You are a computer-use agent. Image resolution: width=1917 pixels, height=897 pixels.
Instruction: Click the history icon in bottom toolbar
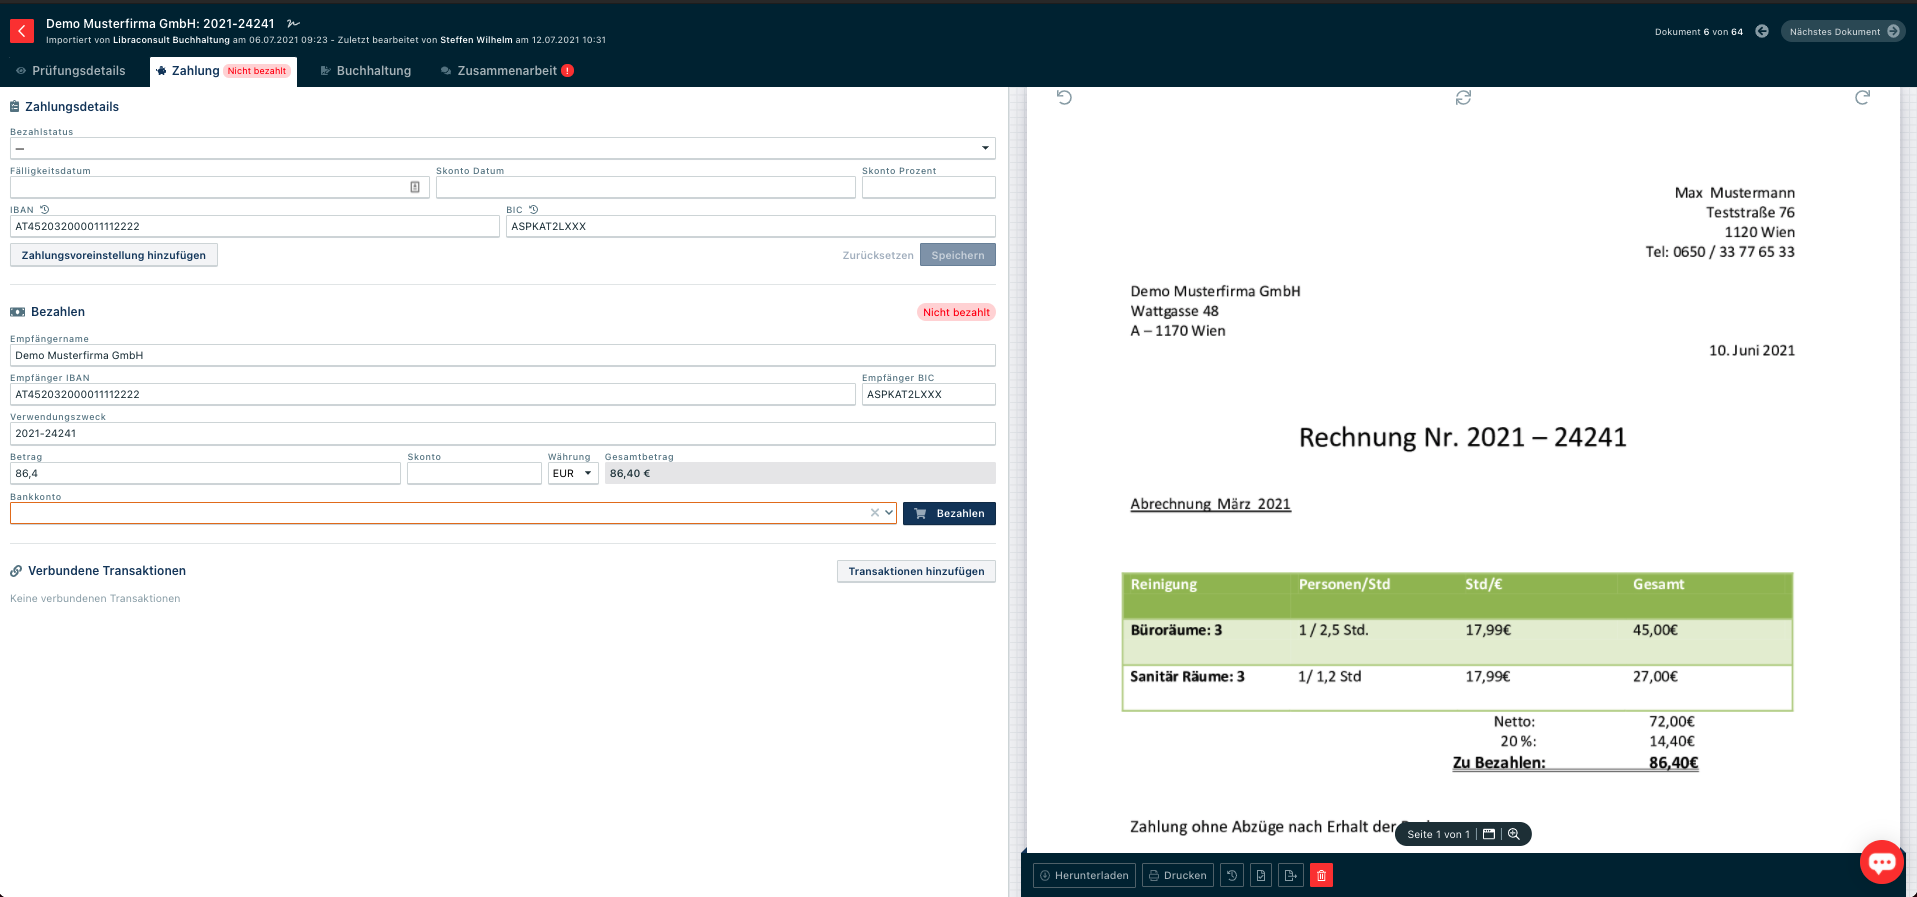[x=1232, y=875]
